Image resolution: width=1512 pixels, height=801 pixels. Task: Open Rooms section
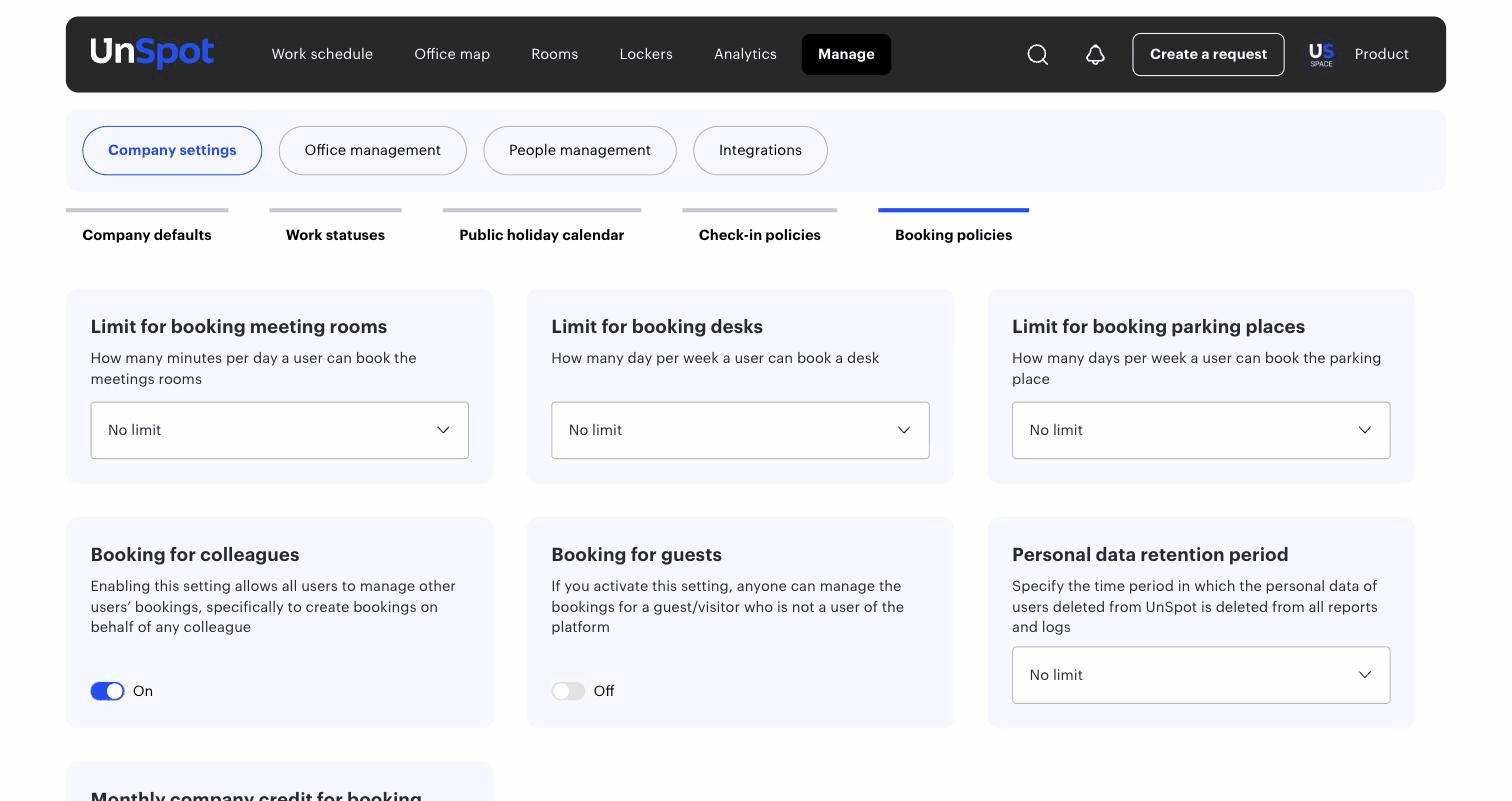point(555,54)
